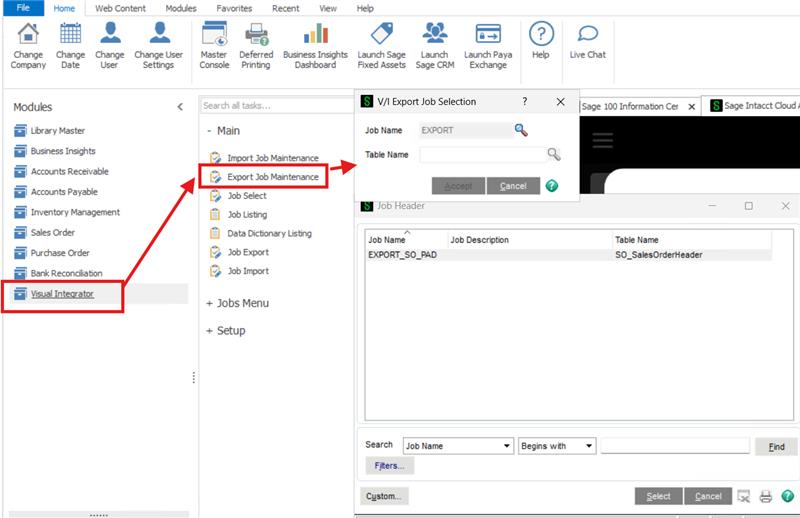
Task: Click the Find button
Action: (x=776, y=447)
